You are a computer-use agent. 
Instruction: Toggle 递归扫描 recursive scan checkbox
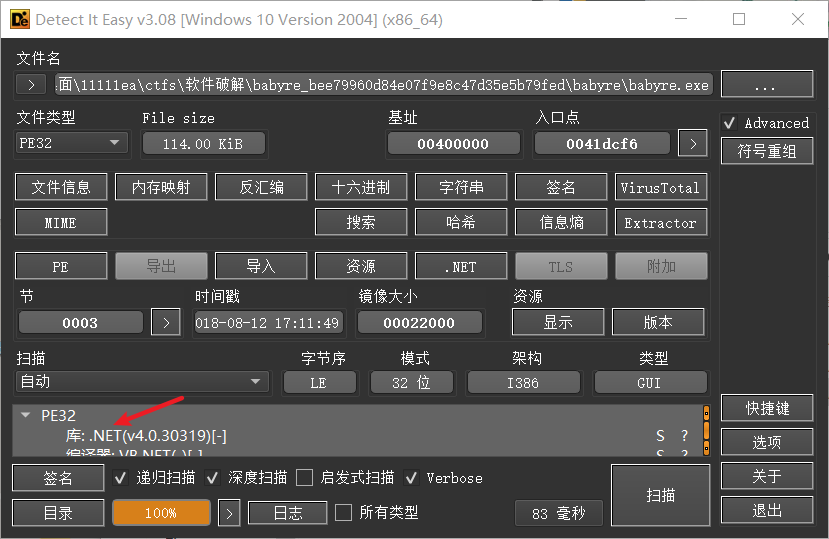tap(120, 478)
